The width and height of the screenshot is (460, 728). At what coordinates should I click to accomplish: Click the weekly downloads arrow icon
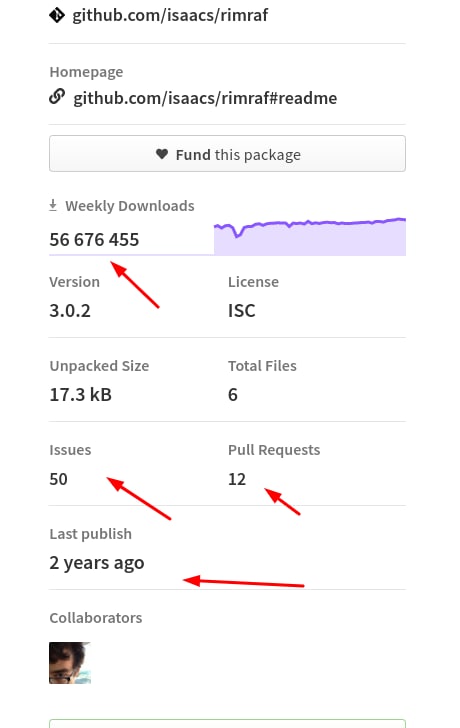coord(53,205)
